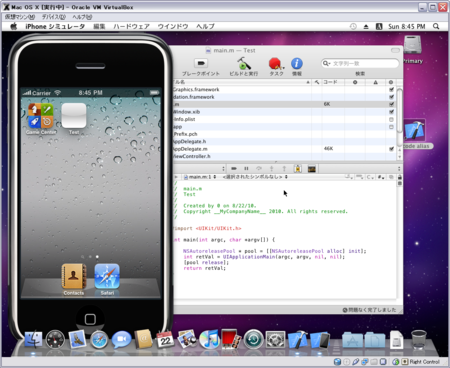Click the Xcode icon in the Dock
450x368 pixels.
tap(297, 340)
